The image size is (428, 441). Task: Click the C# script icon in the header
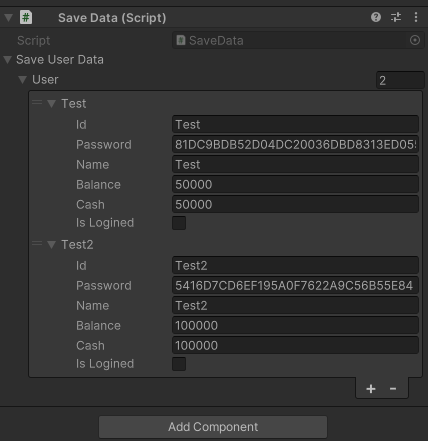coord(26,17)
